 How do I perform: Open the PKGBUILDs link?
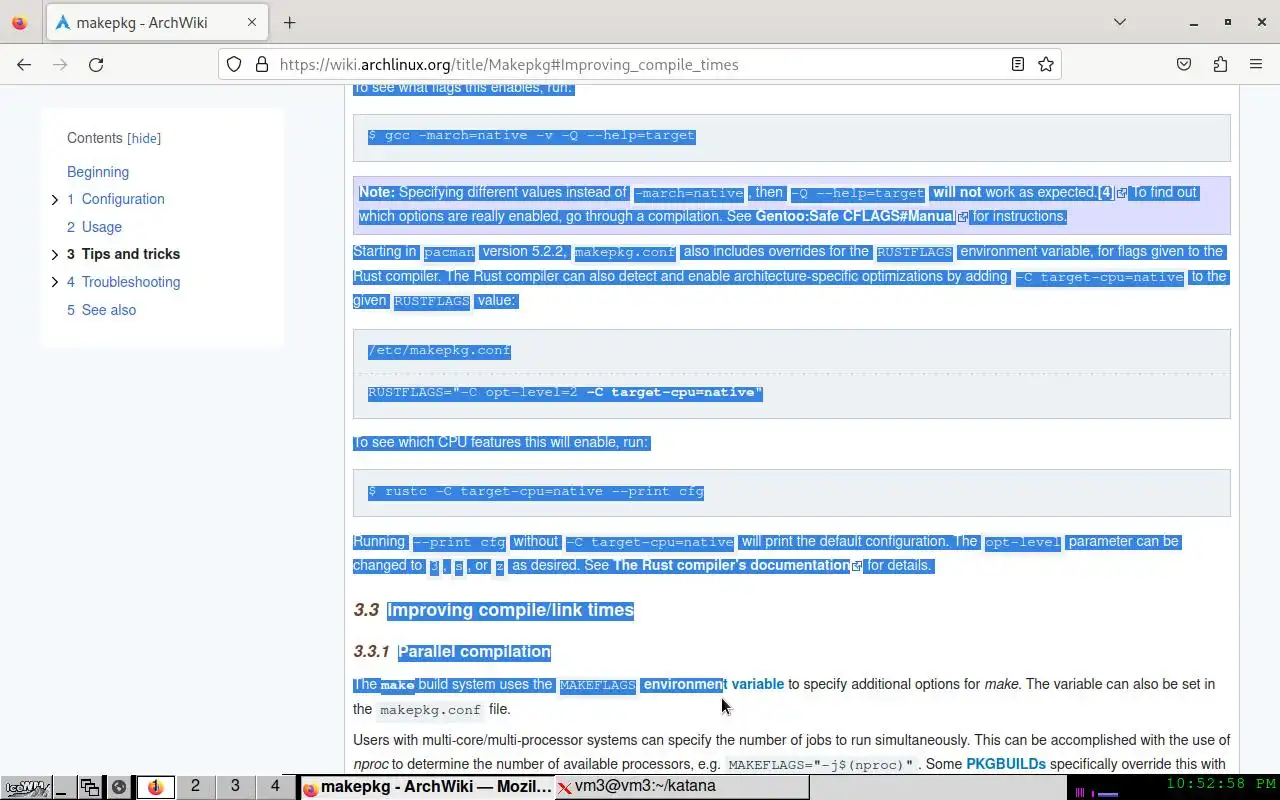coord(1006,764)
